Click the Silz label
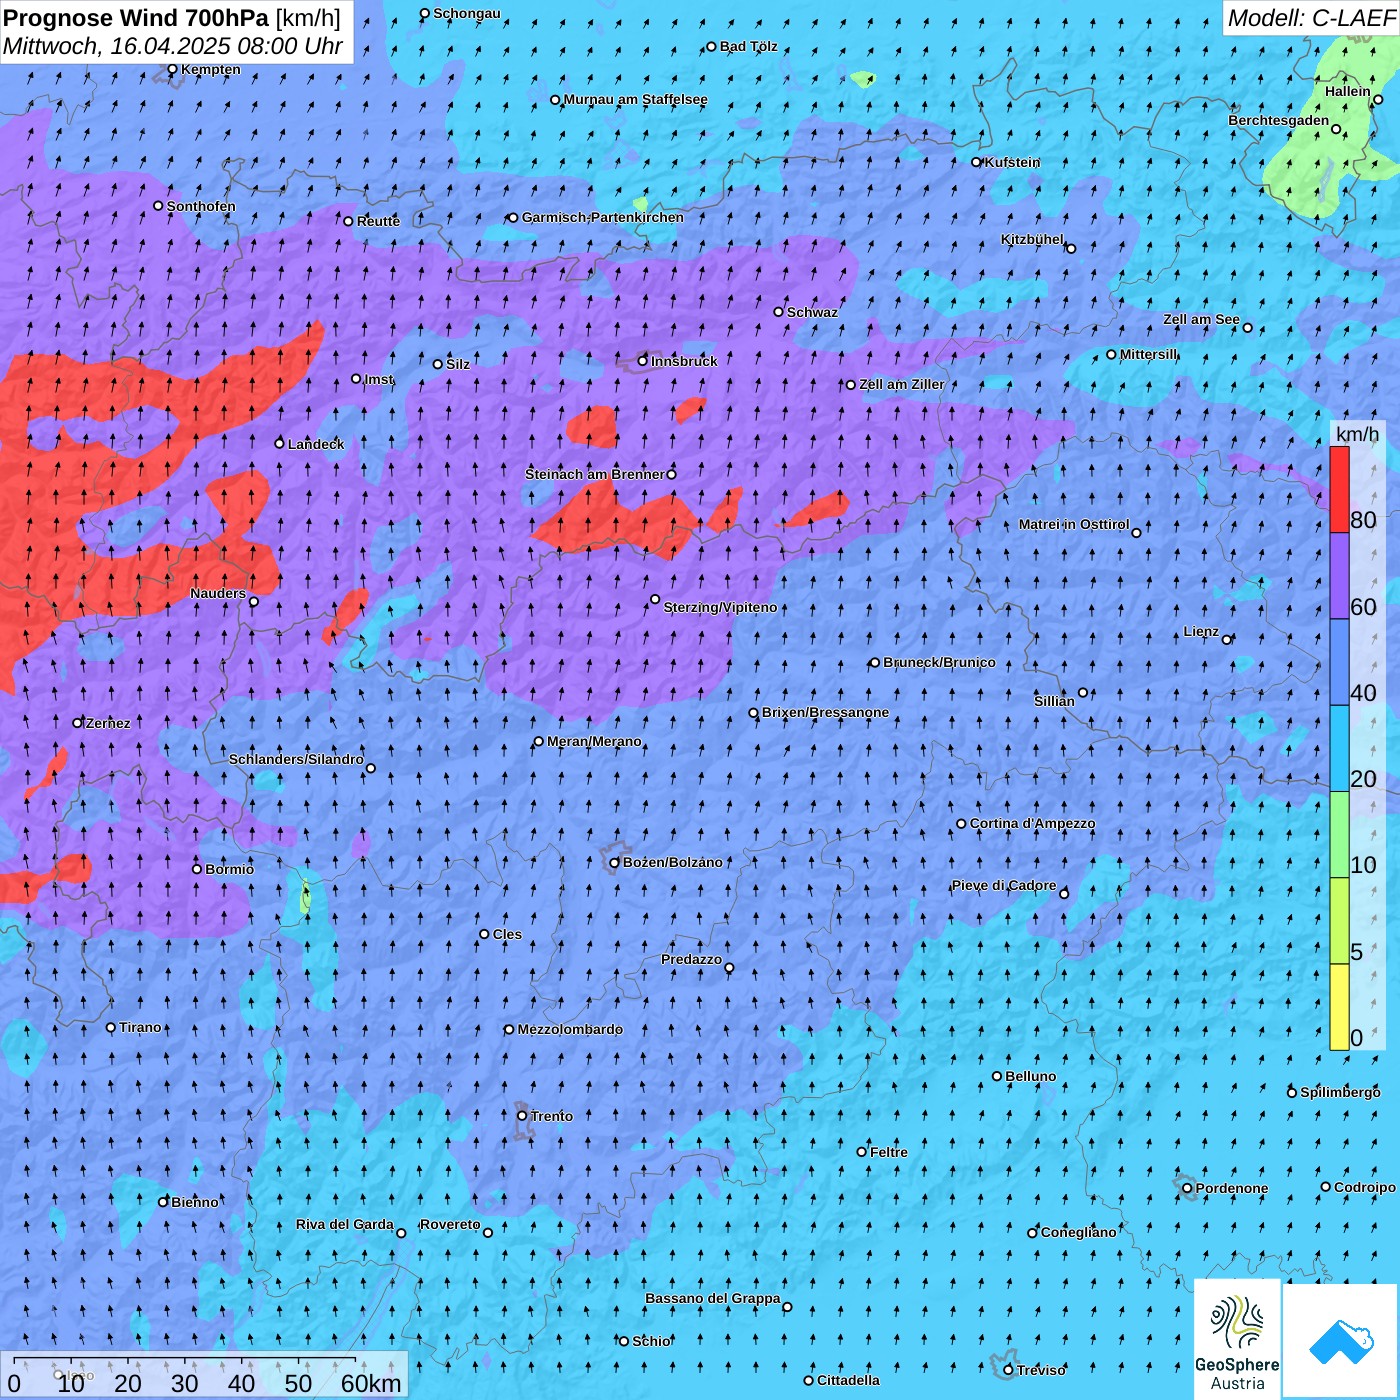The width and height of the screenshot is (1400, 1400). [458, 364]
